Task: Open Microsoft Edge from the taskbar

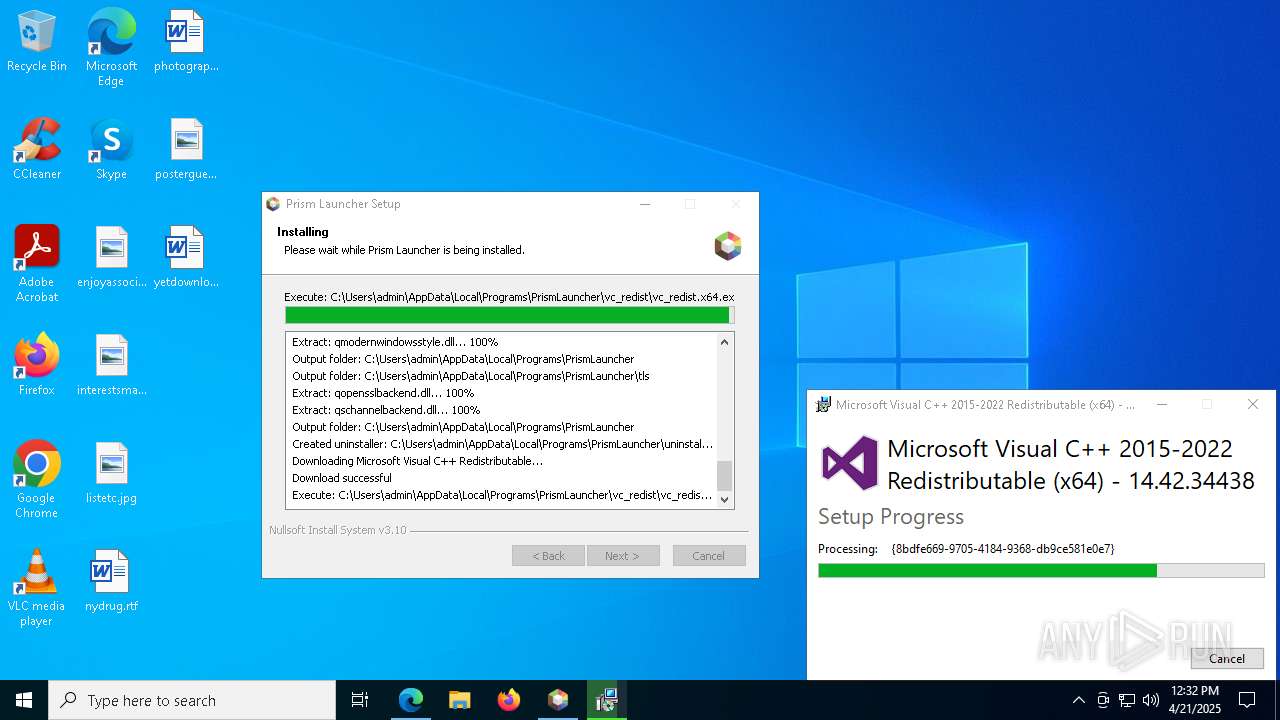Action: click(411, 700)
